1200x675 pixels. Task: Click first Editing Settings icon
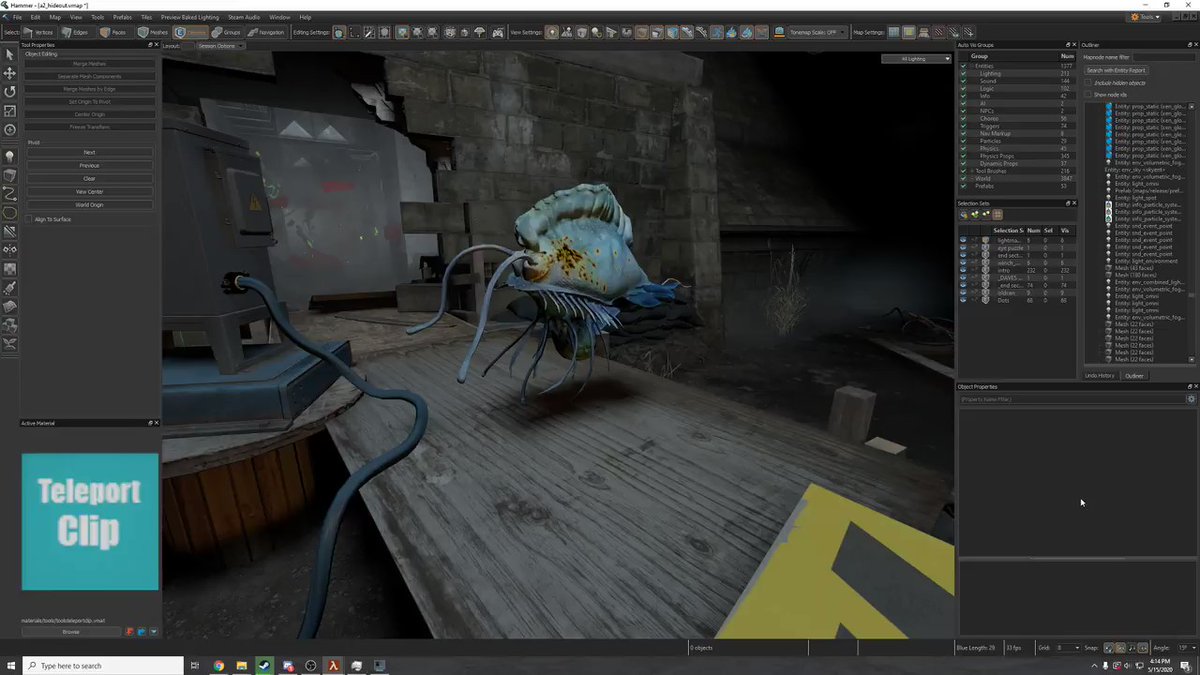(x=339, y=32)
